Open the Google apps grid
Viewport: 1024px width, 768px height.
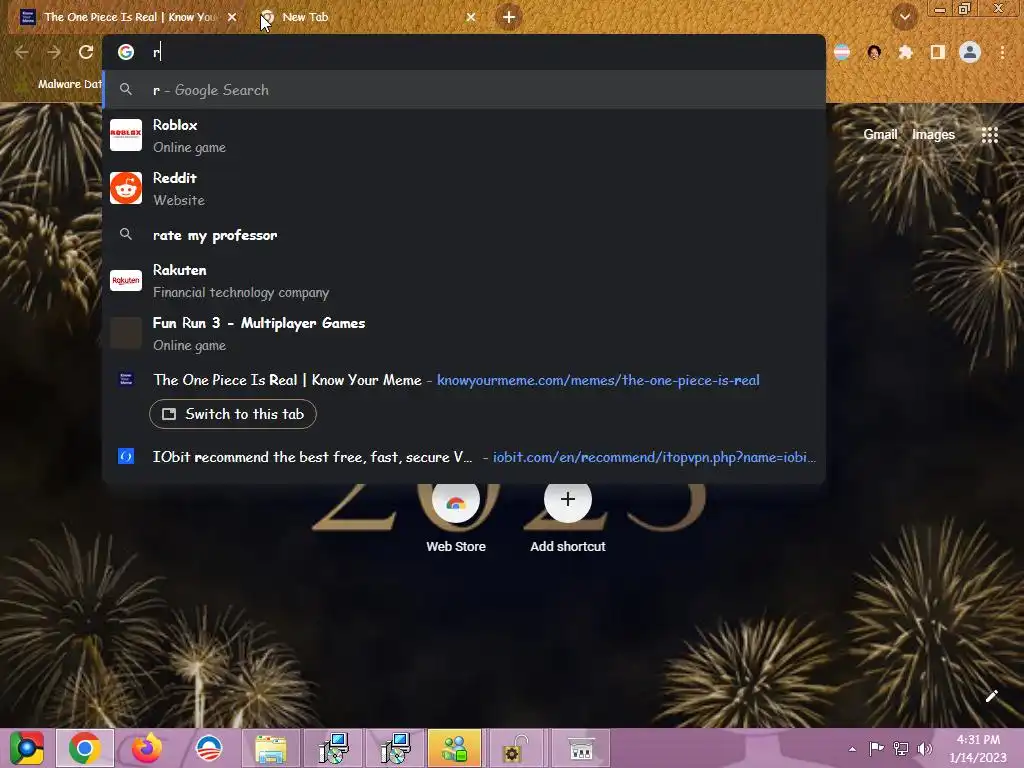(x=989, y=135)
